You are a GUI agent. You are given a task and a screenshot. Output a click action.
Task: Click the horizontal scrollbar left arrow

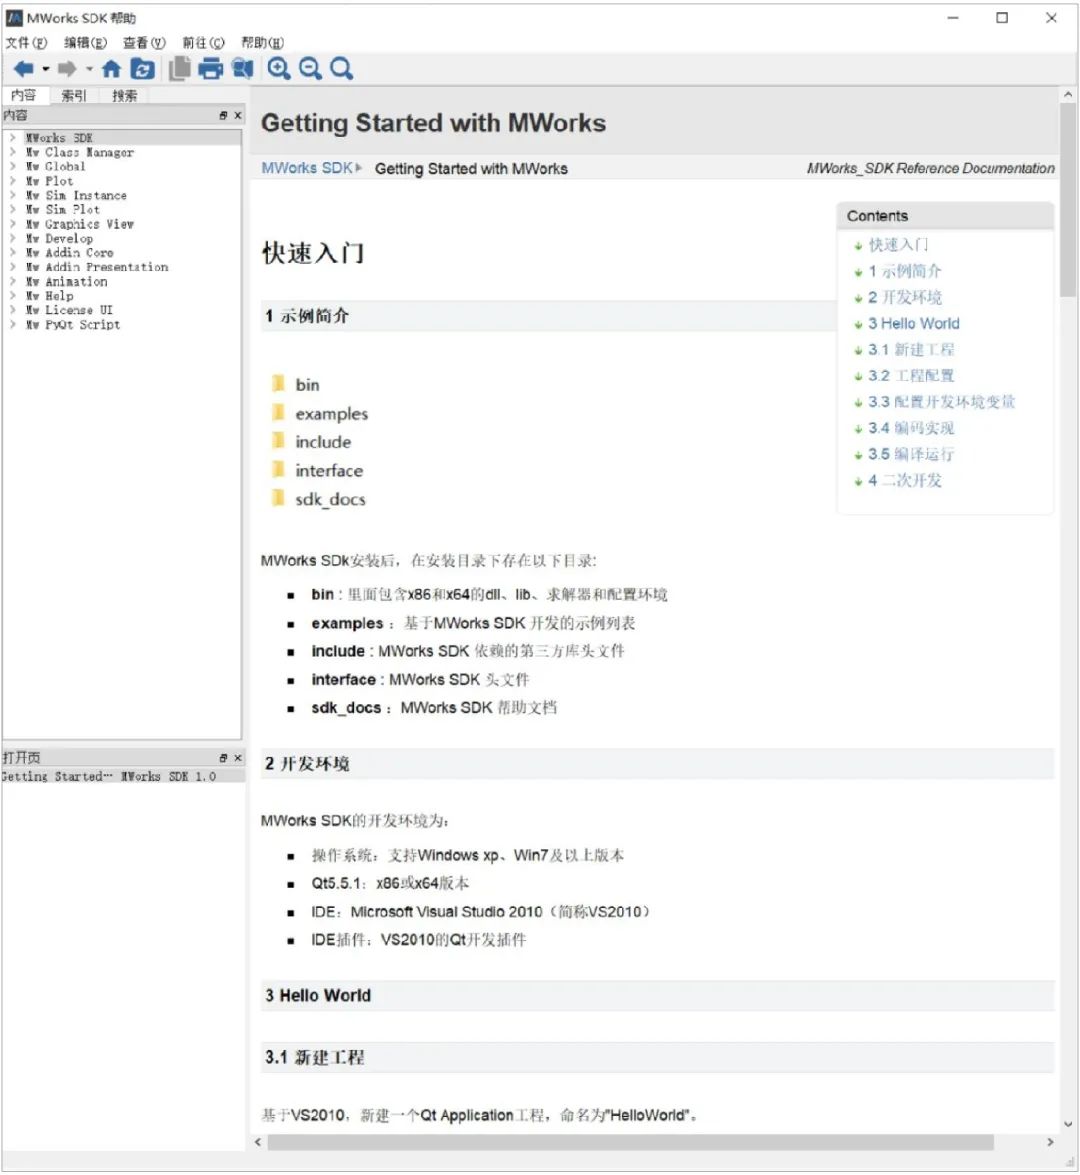click(x=258, y=1142)
